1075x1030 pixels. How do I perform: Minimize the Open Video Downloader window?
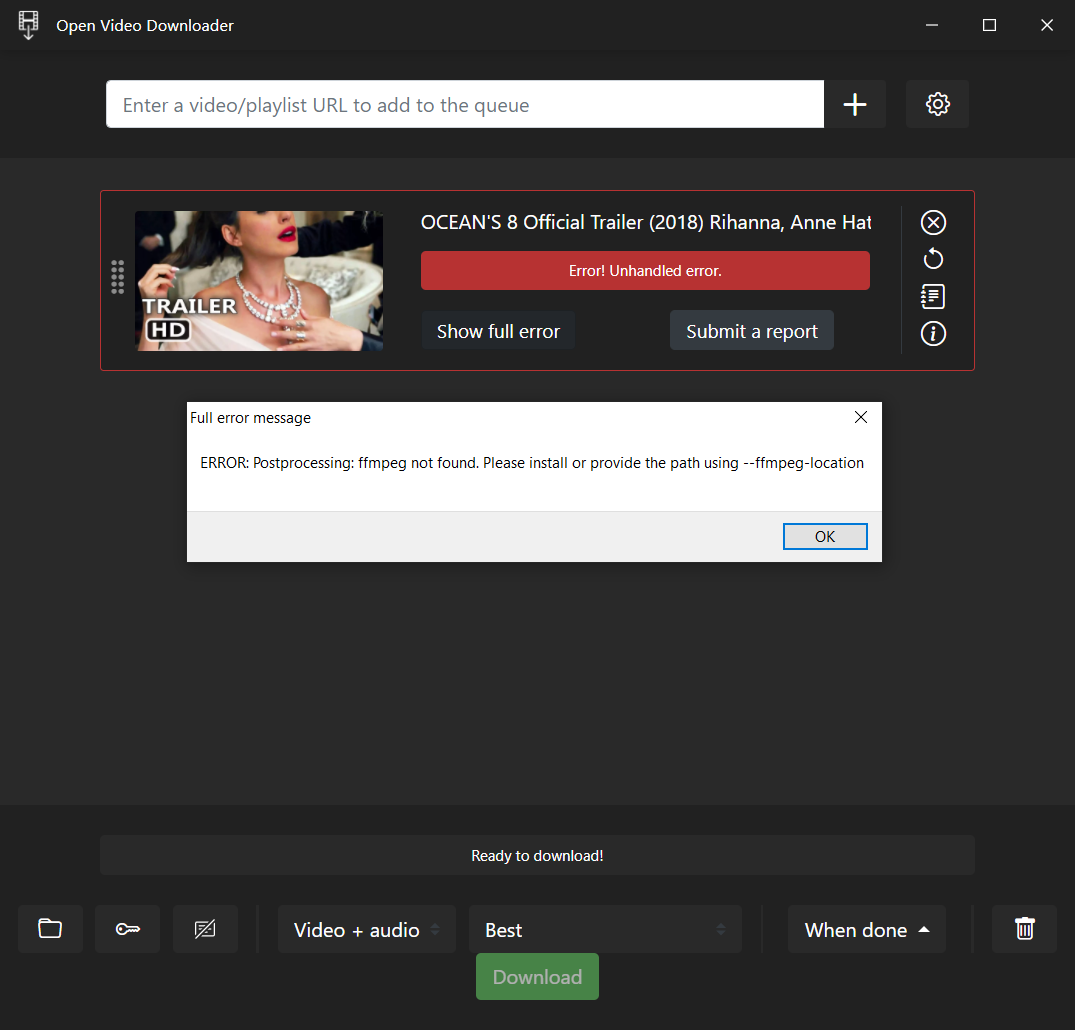(932, 25)
